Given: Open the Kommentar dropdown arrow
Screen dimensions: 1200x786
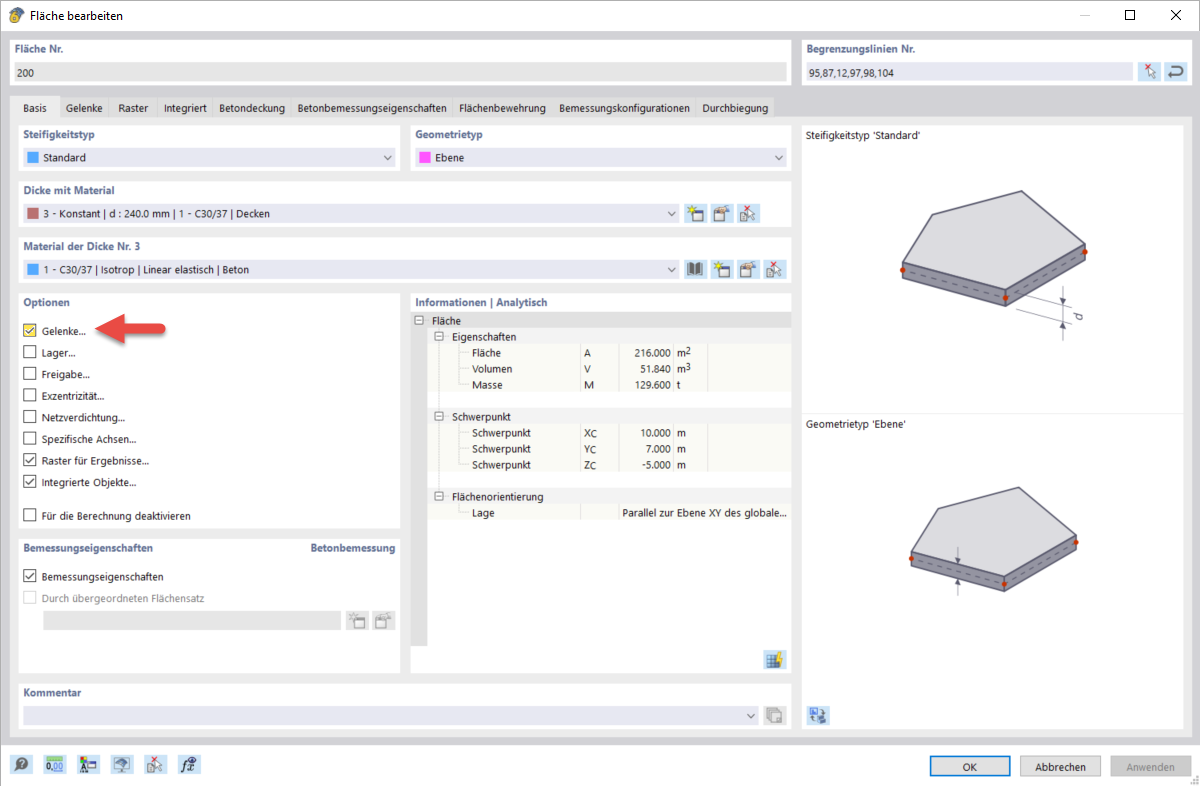Looking at the screenshot, I should click(x=751, y=715).
